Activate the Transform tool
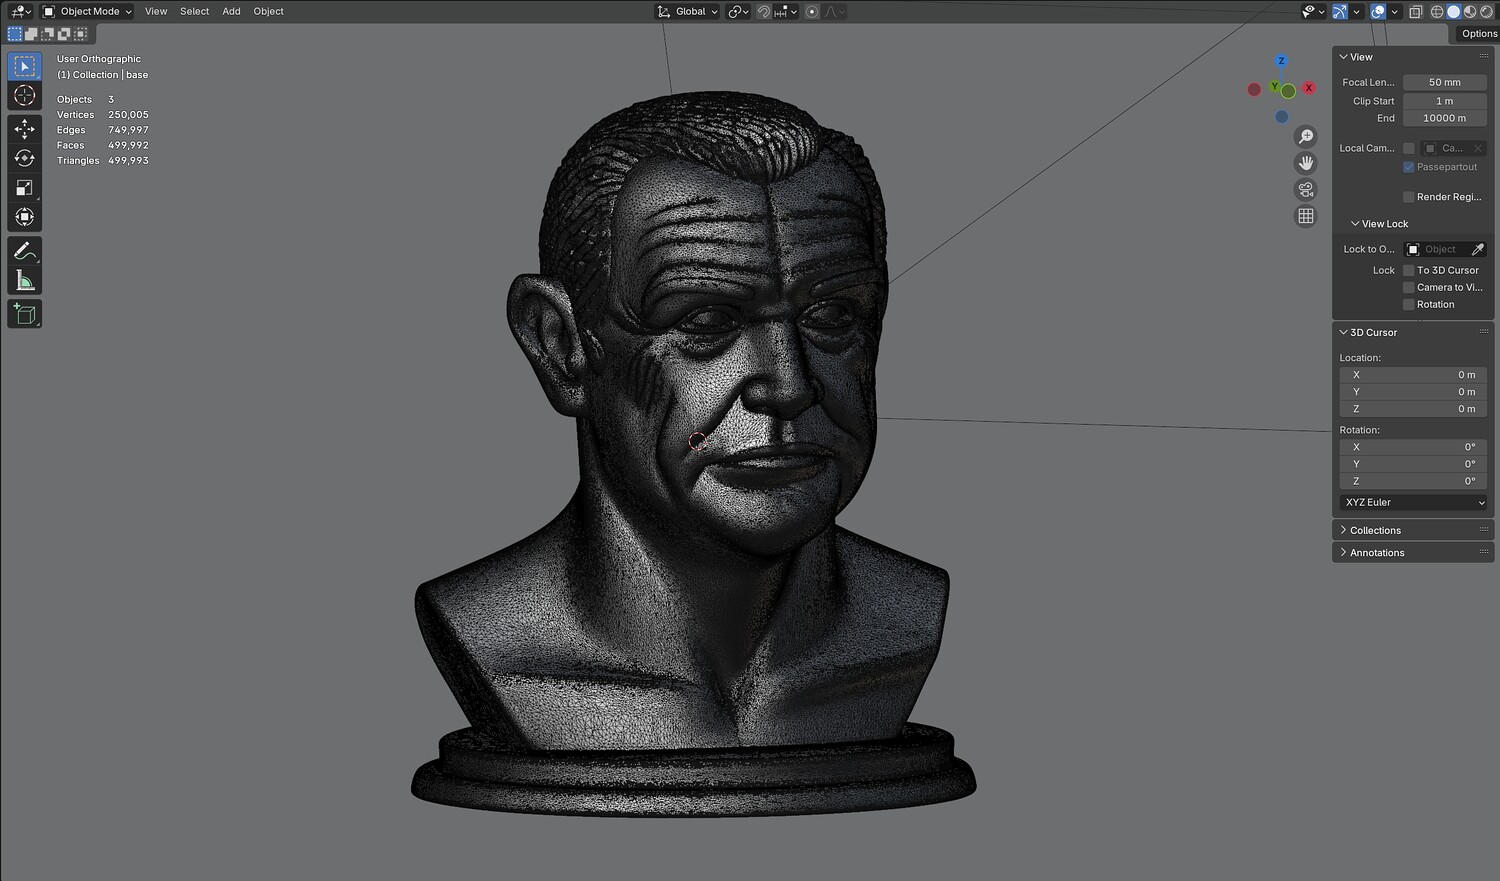This screenshot has width=1500, height=881. (x=25, y=217)
